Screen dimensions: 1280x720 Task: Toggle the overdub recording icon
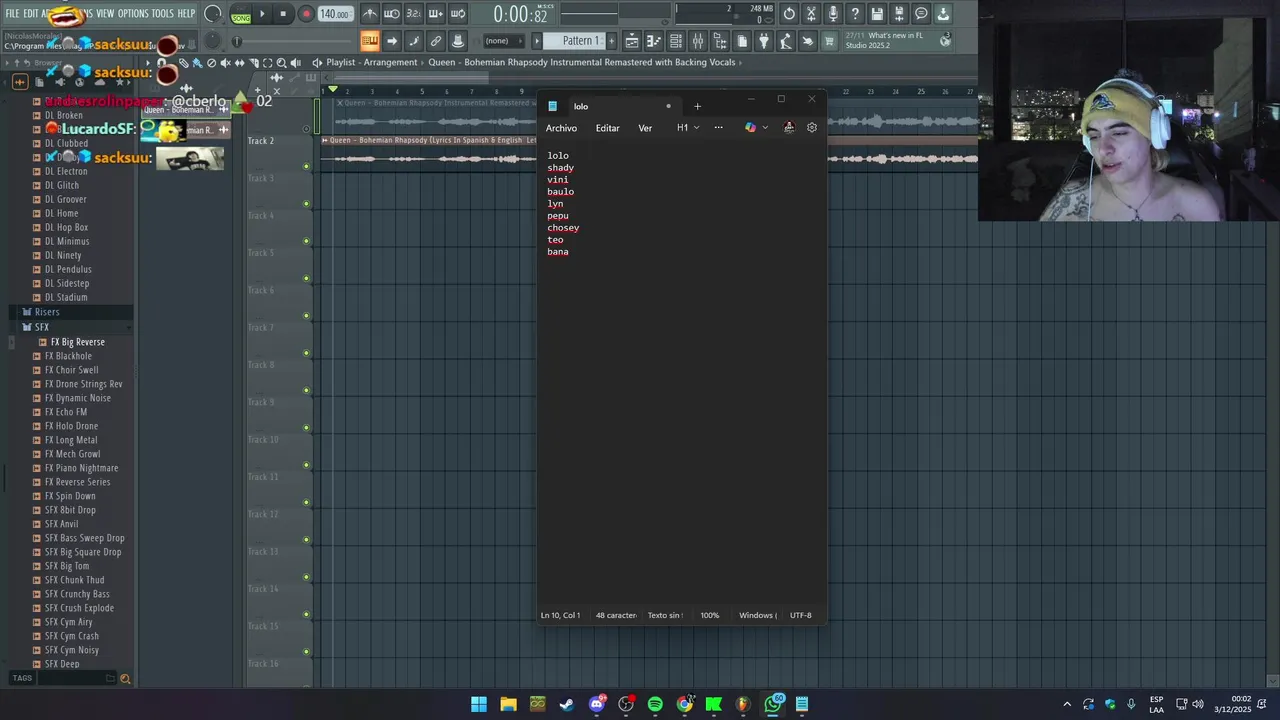coord(436,14)
